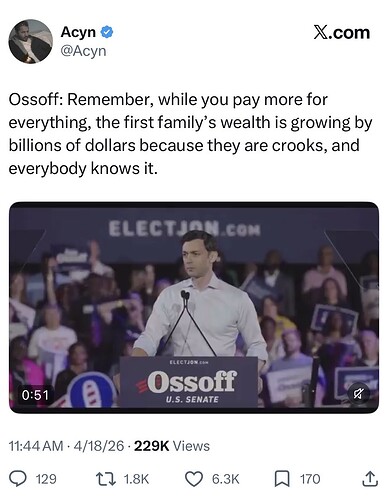
Task: Open the Acyn display name
Action: click(x=78, y=32)
